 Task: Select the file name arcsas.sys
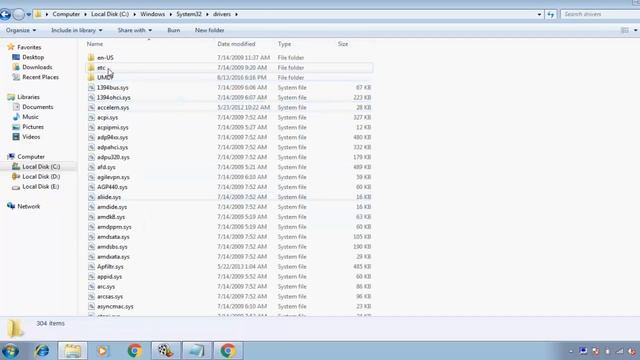[110, 296]
